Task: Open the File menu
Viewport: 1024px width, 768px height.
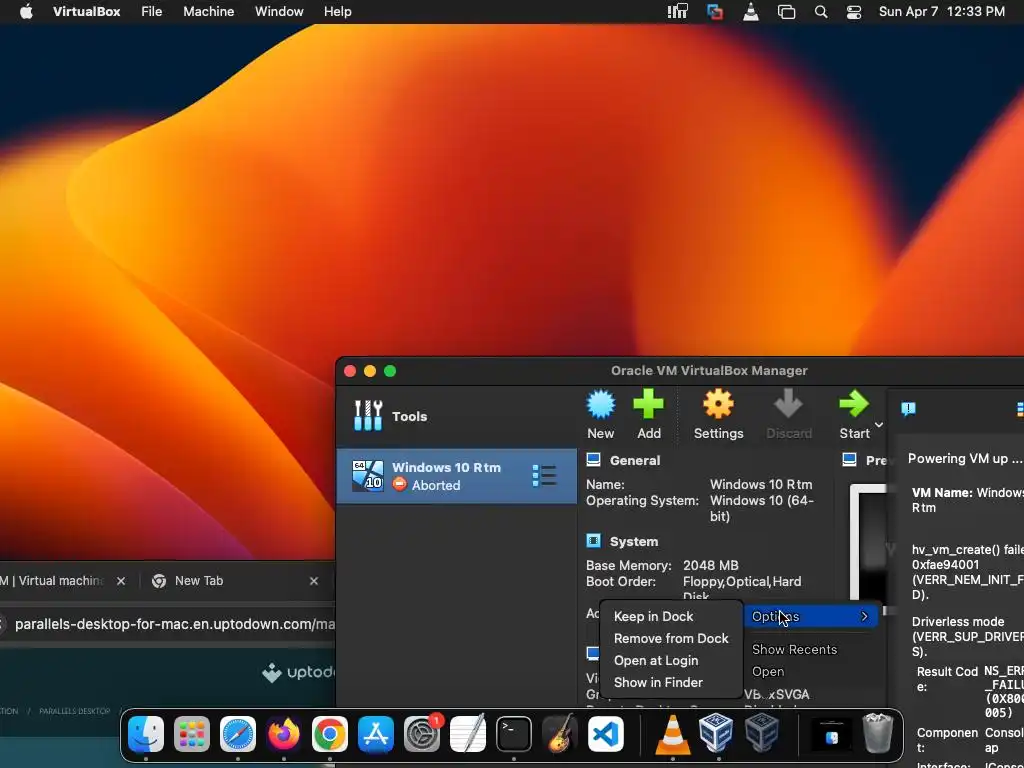Action: click(152, 12)
